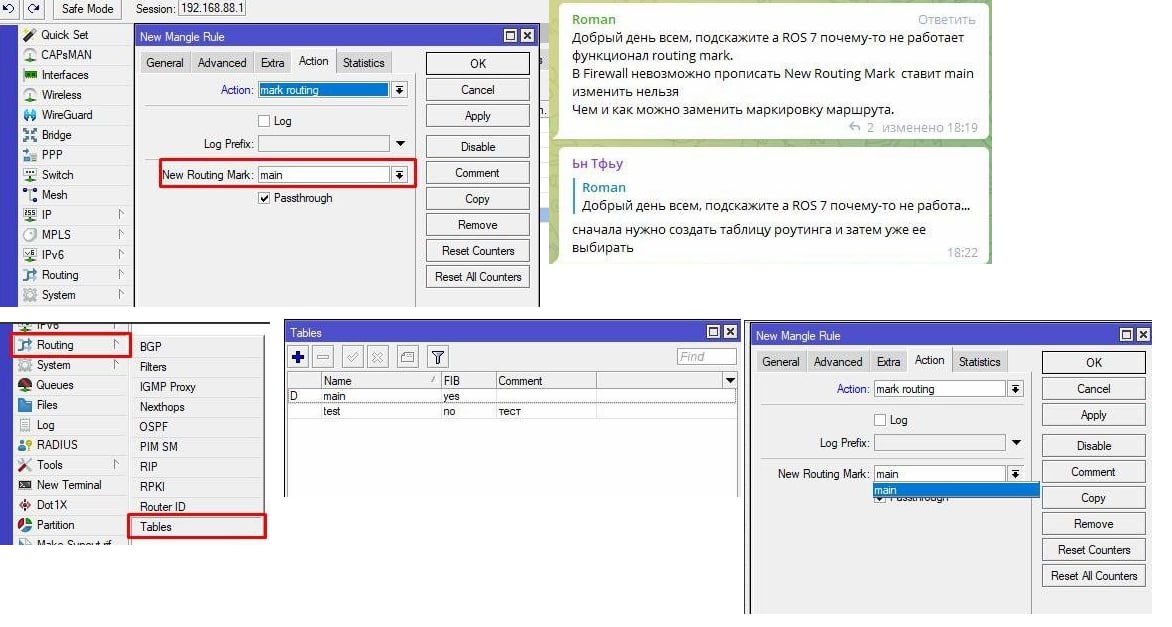1172x627 pixels.
Task: Click the blue plus Add icon in Tables
Action: [x=298, y=357]
